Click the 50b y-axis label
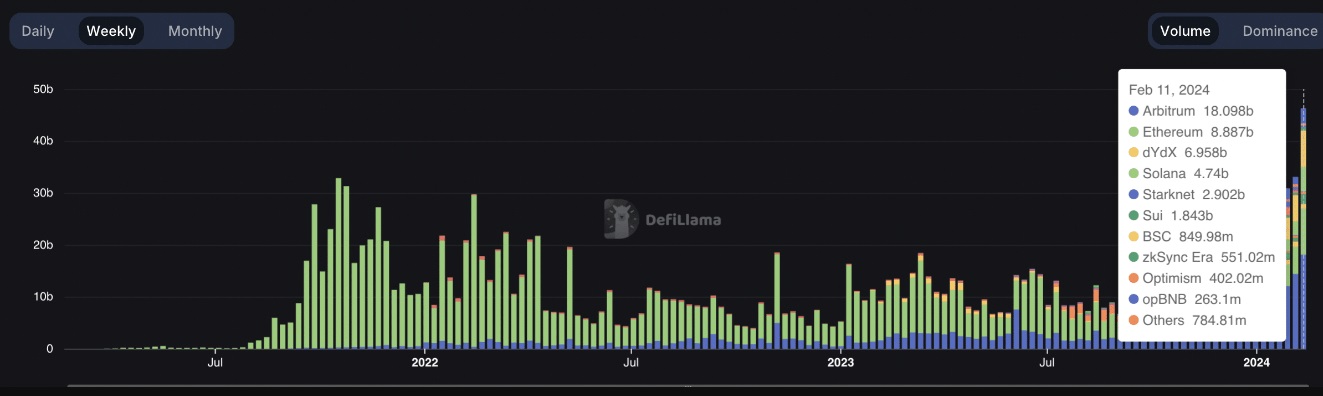1323x396 pixels. (x=43, y=89)
